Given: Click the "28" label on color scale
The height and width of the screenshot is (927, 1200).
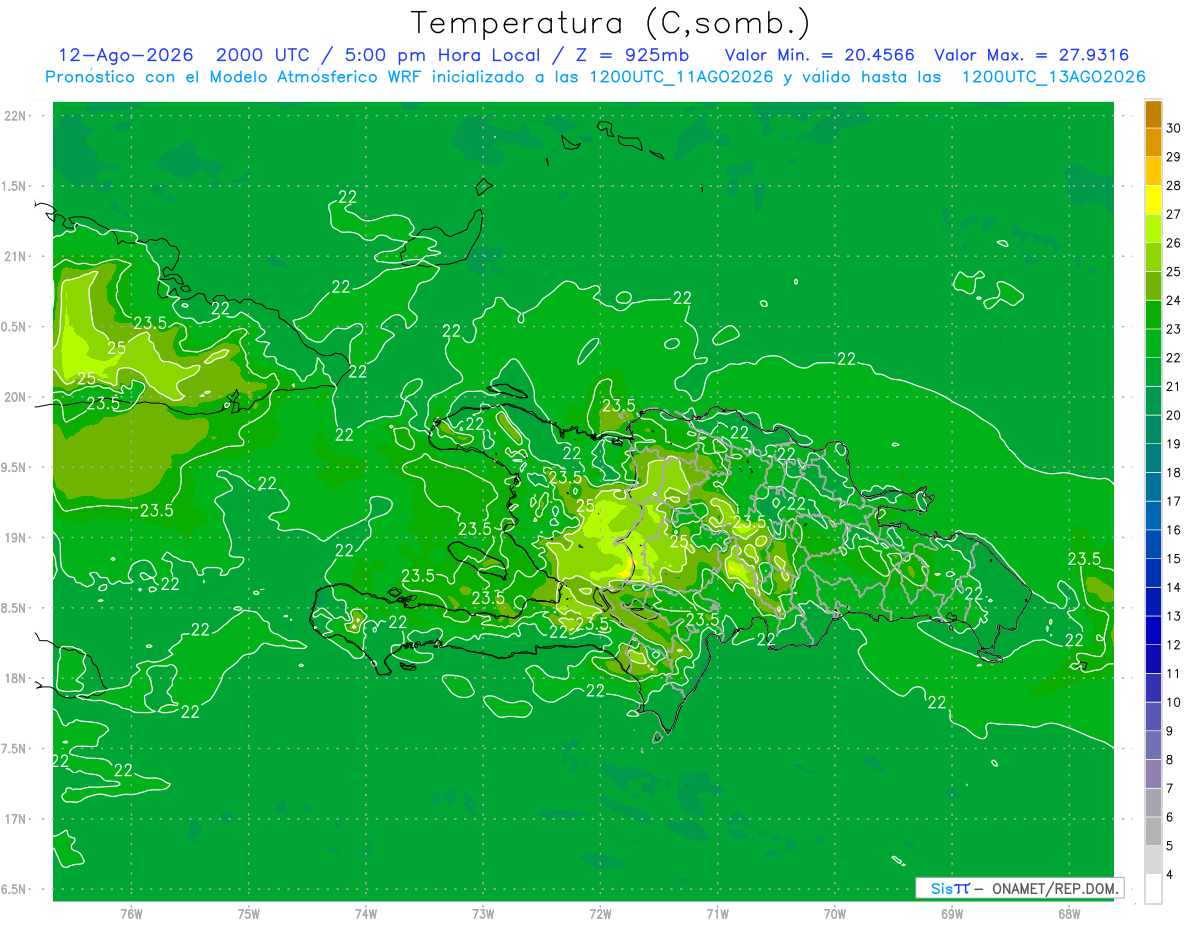Looking at the screenshot, I should point(1174,185).
